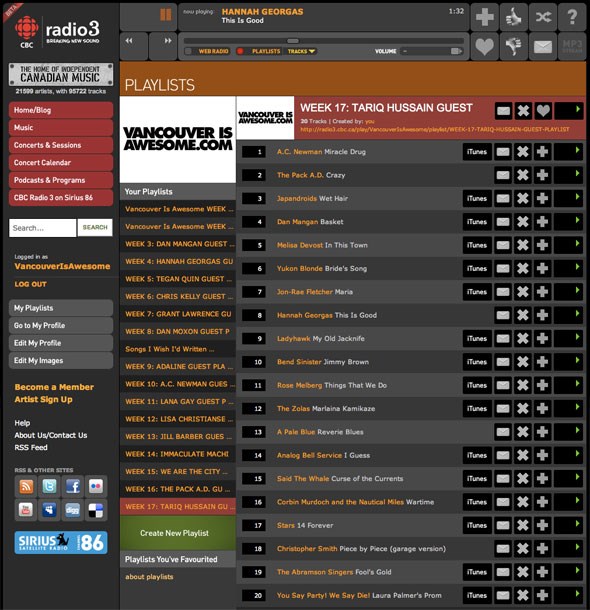Open the Facebook icon in the sidebar

72,486
